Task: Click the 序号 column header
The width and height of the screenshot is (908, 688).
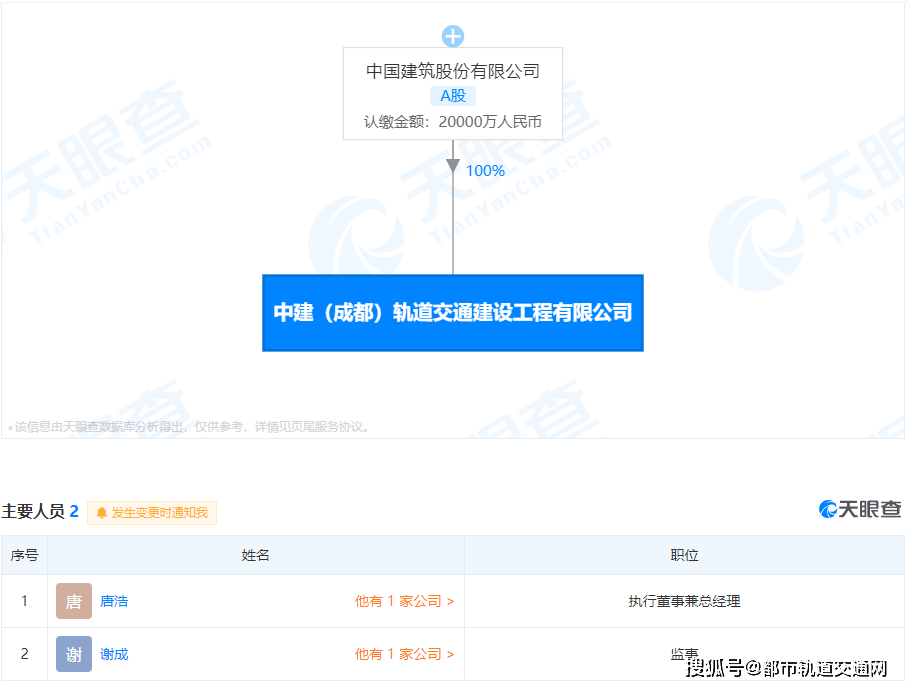Action: pos(24,555)
